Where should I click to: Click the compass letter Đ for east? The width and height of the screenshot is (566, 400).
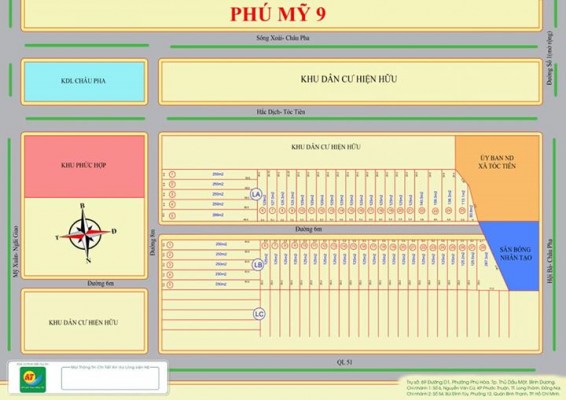(114, 231)
